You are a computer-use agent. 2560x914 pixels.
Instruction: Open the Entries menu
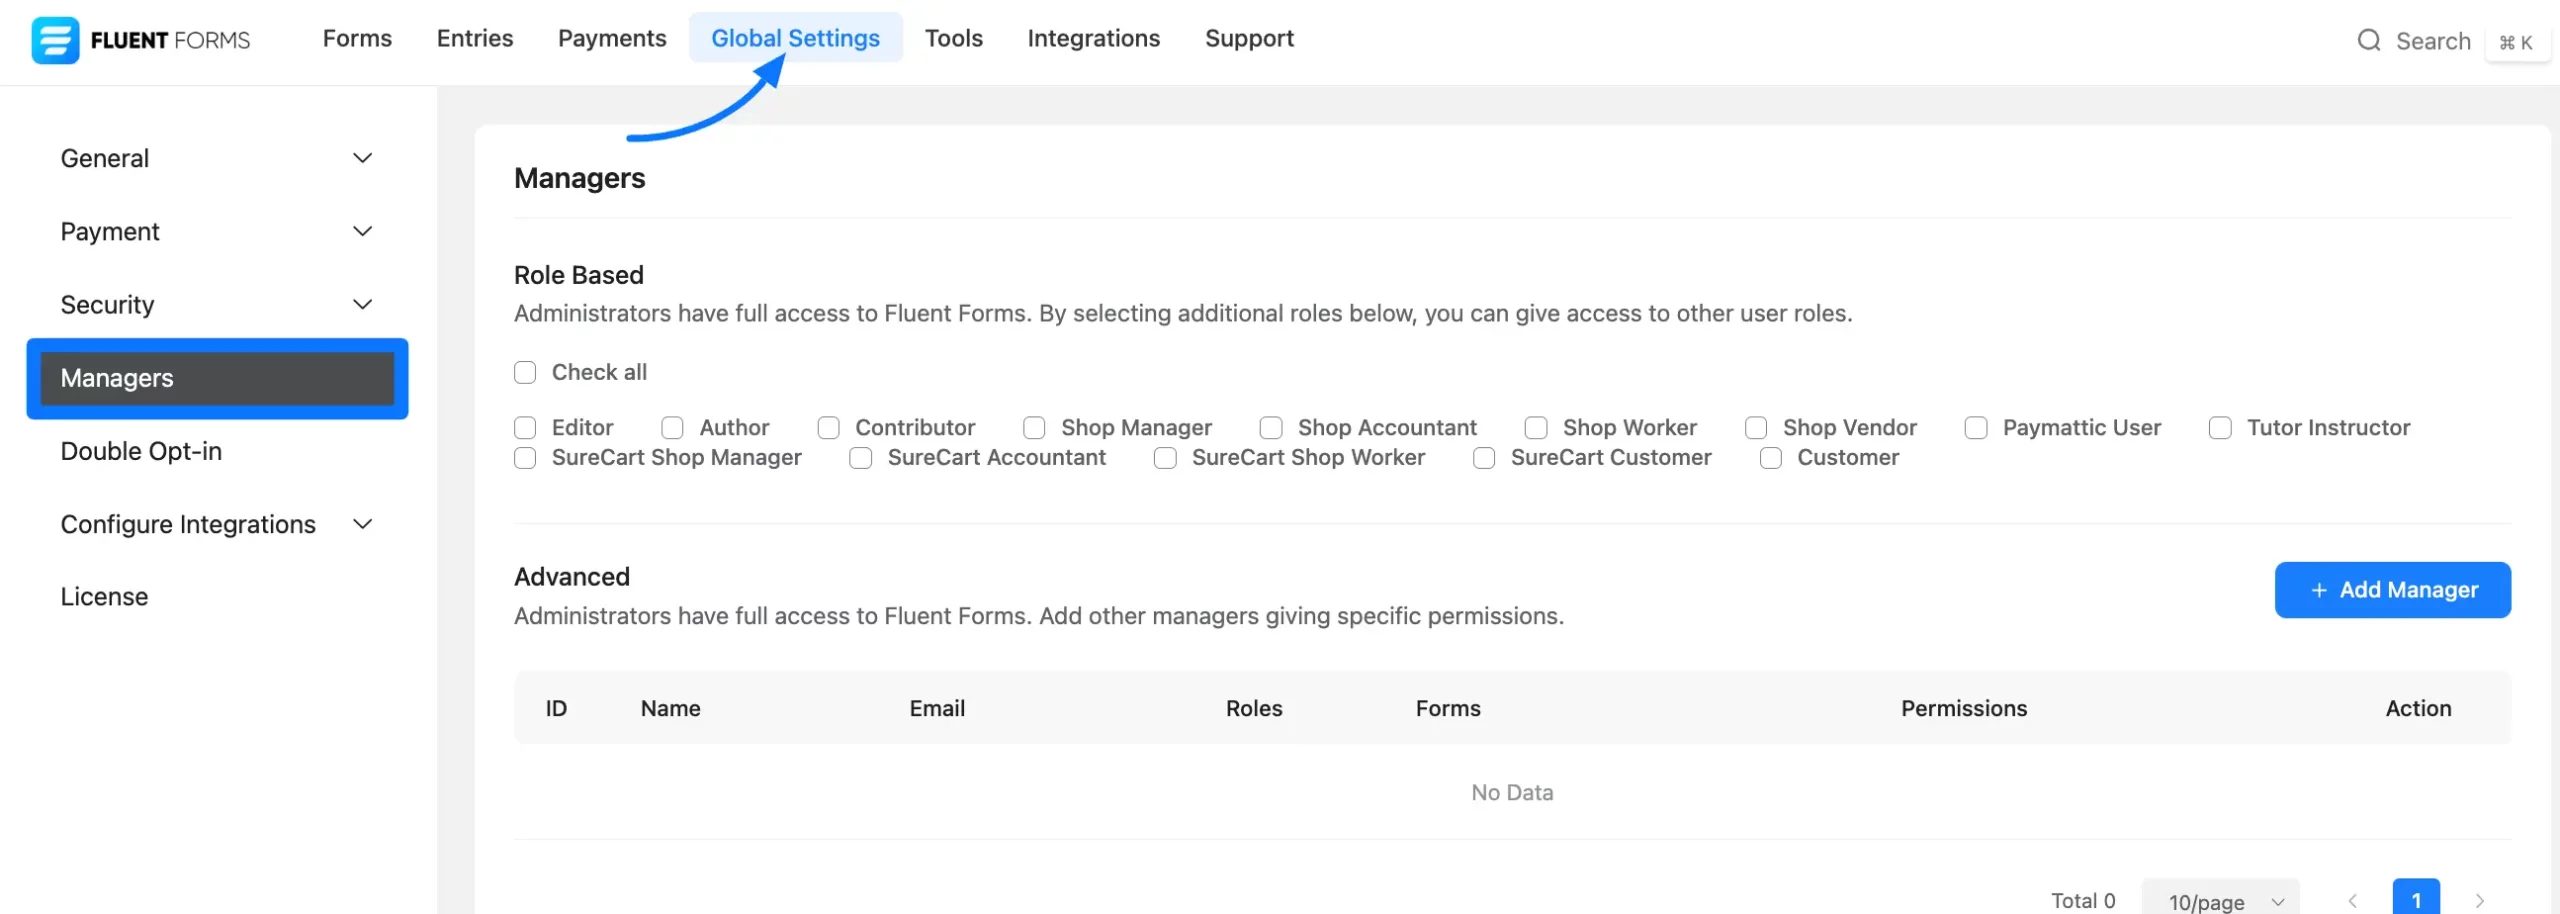[x=474, y=38]
